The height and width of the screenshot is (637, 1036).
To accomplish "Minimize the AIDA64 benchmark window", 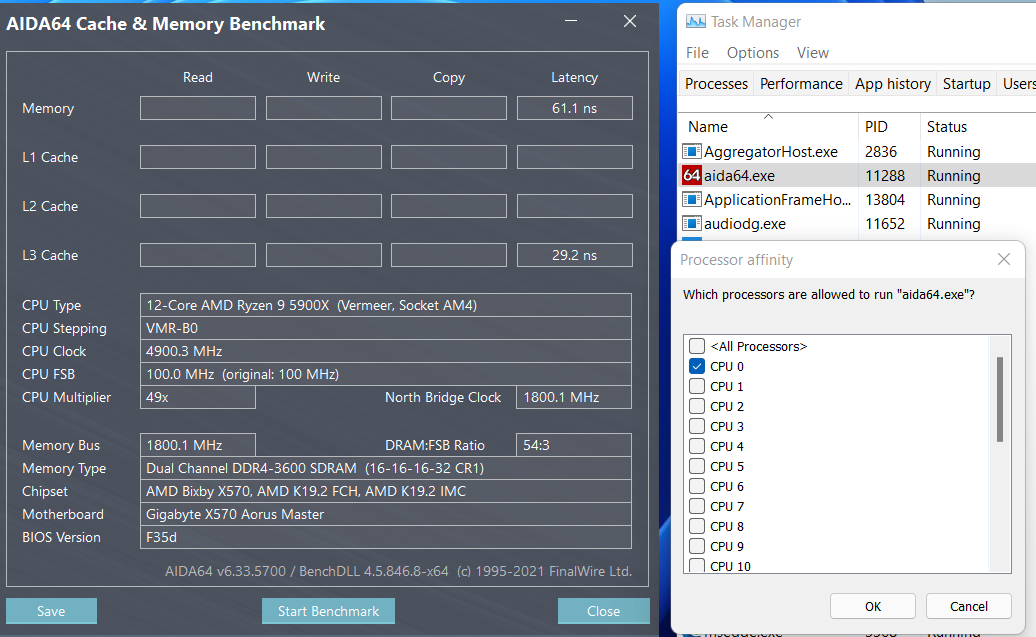I will tap(571, 21).
